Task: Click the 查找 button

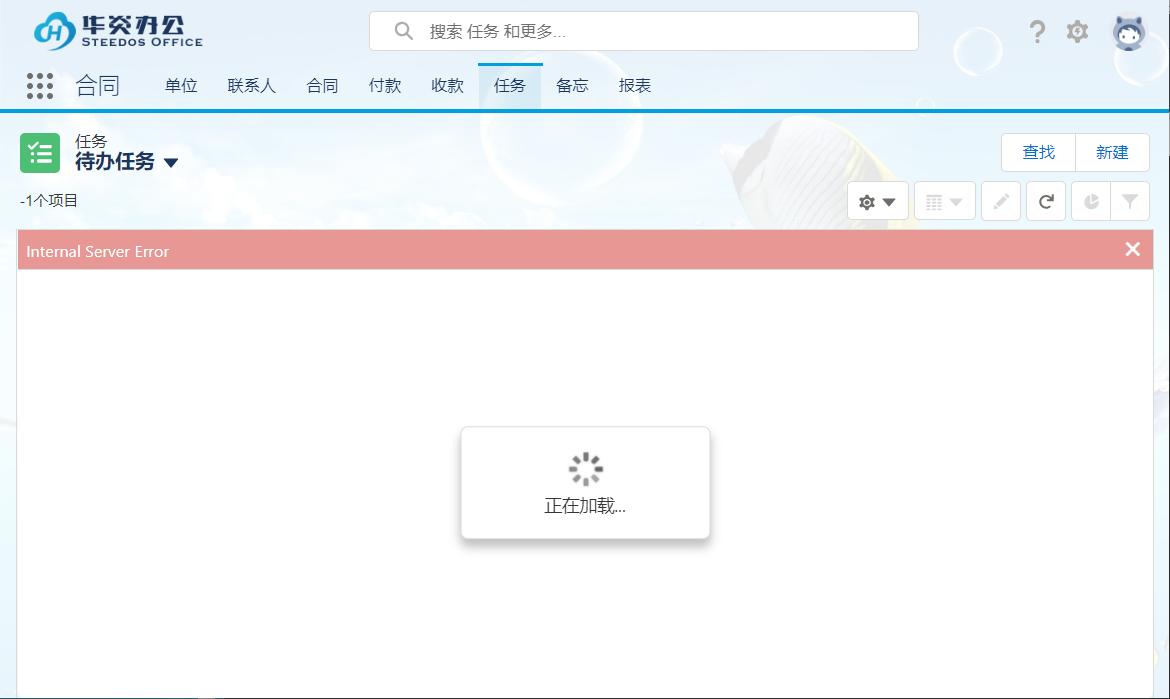Action: (x=1038, y=153)
